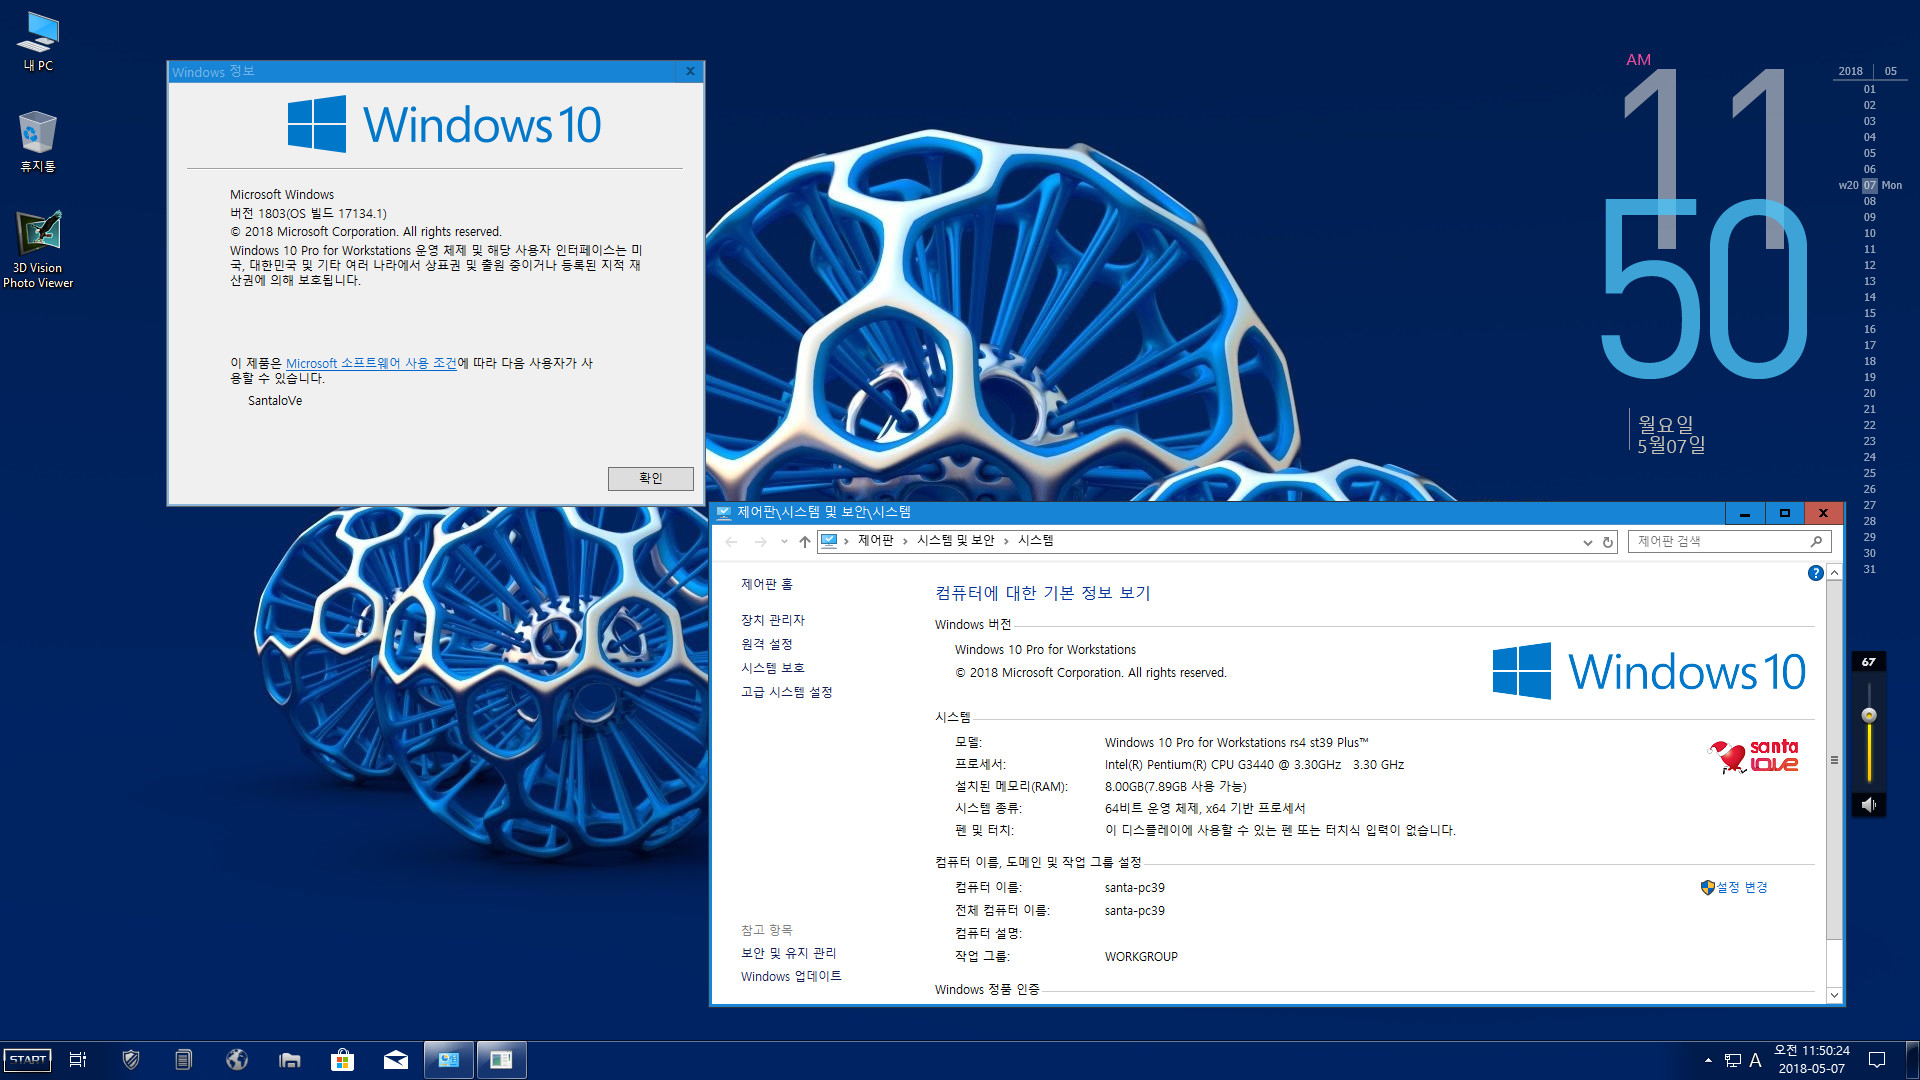Switch to Control Panel taskbar button
The height and width of the screenshot is (1080, 1920).
coord(449,1060)
